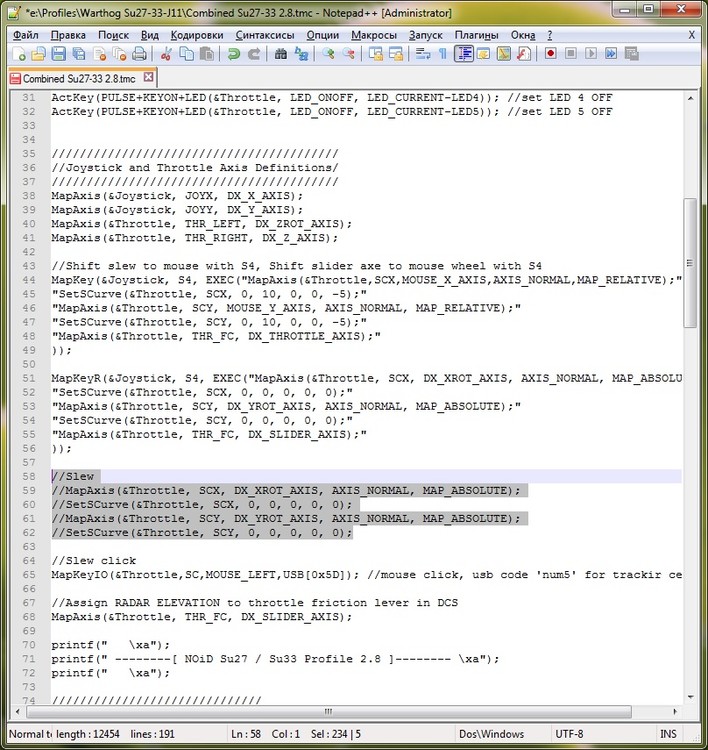Click the length : 12454 status field
This screenshot has width=708, height=750.
88,734
